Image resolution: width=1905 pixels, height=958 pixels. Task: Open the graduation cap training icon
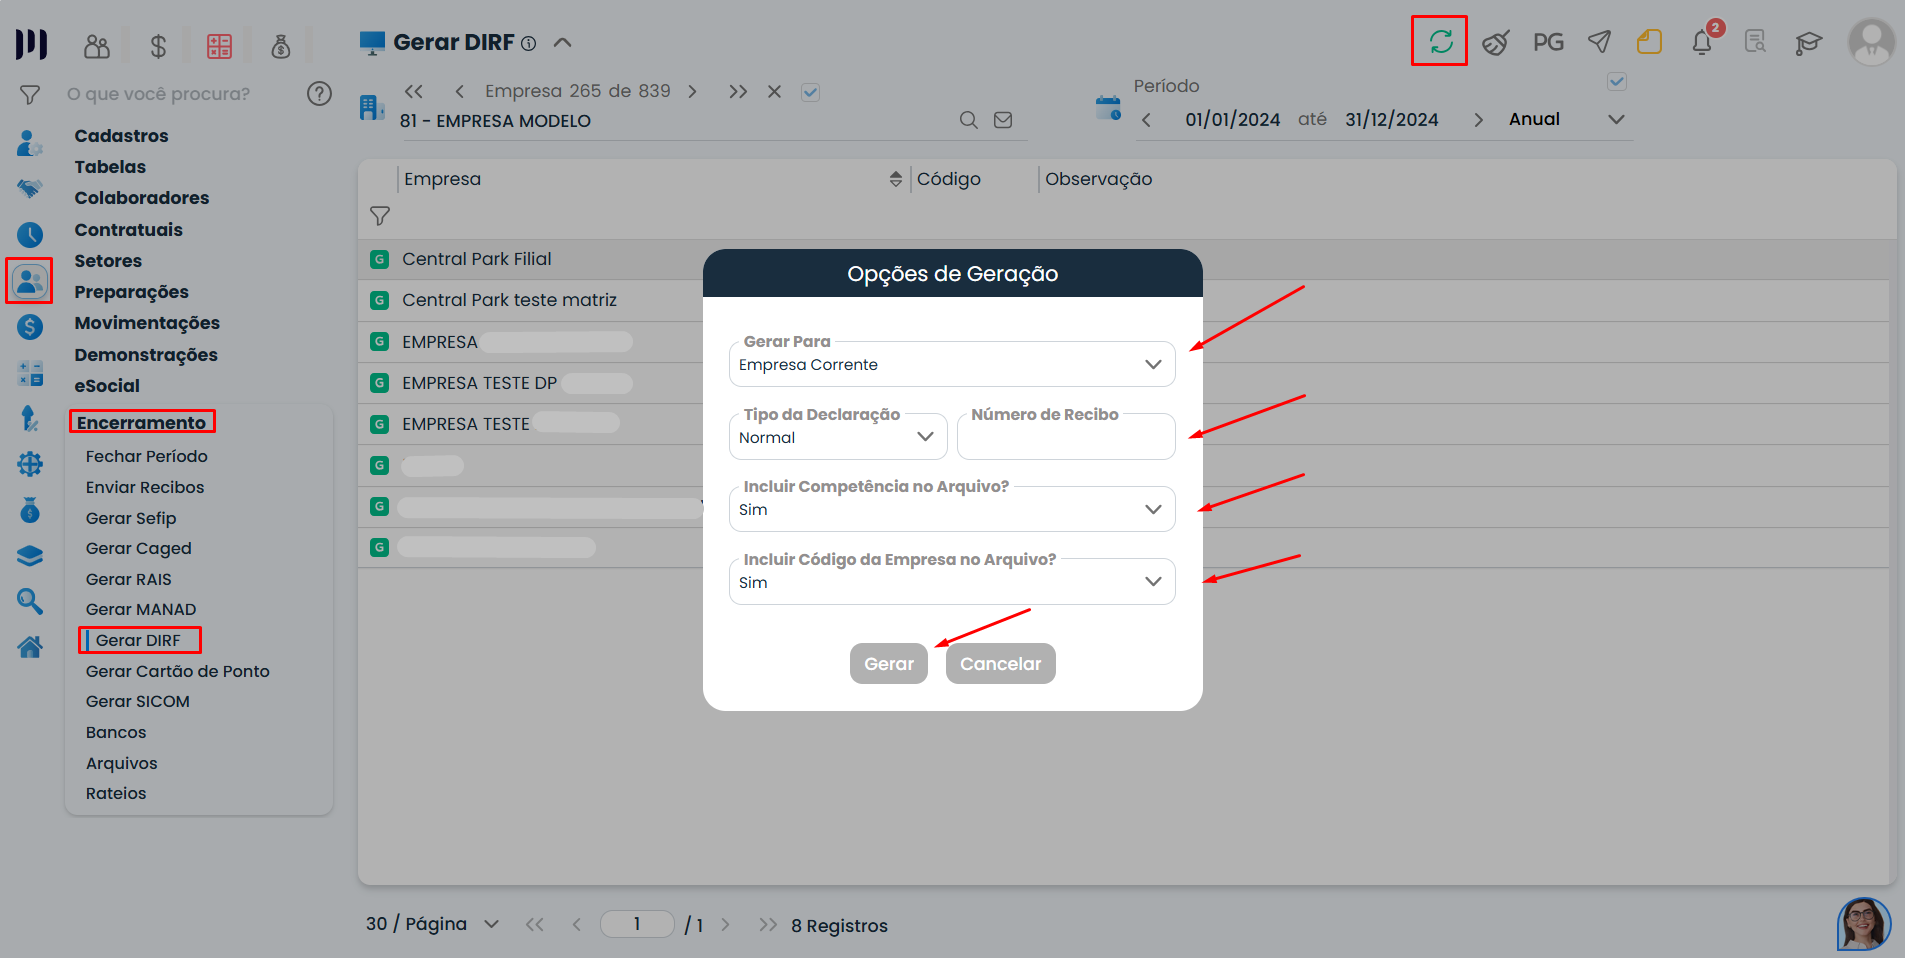coord(1808,43)
